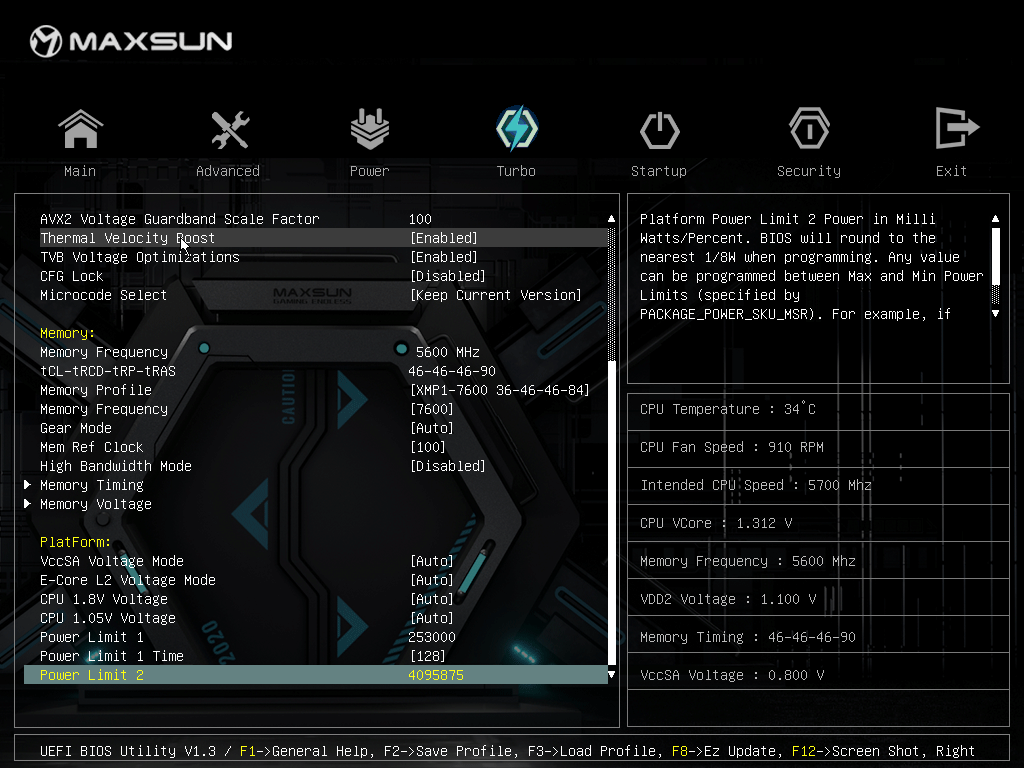Click F8 Ez Update shortcut
The image size is (1024, 768).
(726, 751)
